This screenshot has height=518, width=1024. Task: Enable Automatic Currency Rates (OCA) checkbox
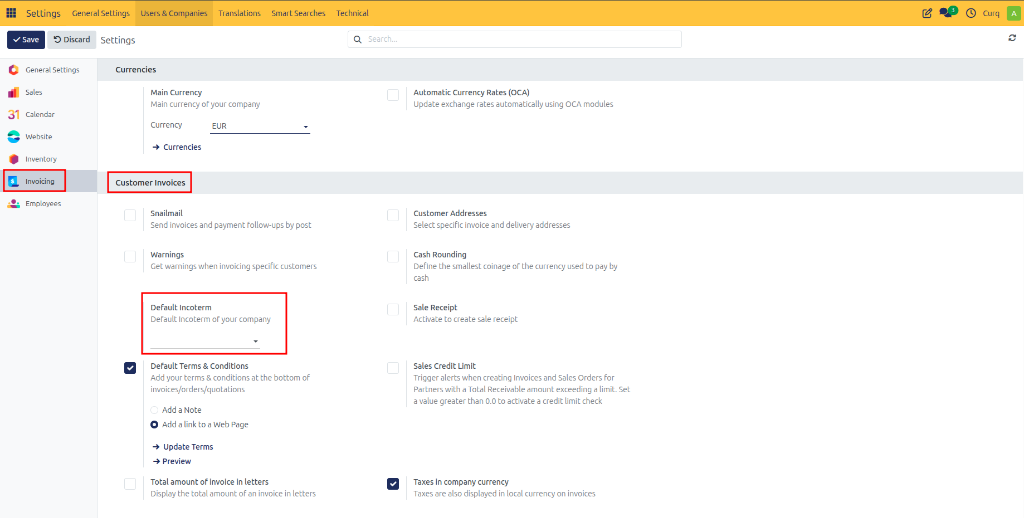[392, 95]
